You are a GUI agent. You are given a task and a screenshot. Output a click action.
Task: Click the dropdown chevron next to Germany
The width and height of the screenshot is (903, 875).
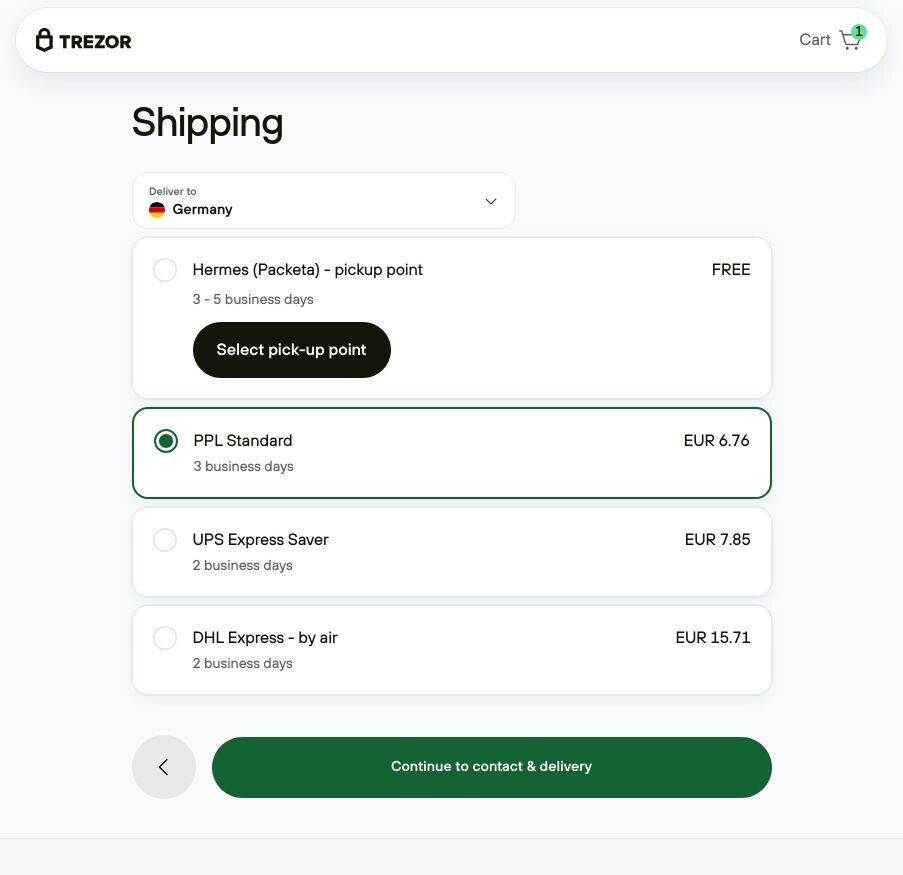491,201
